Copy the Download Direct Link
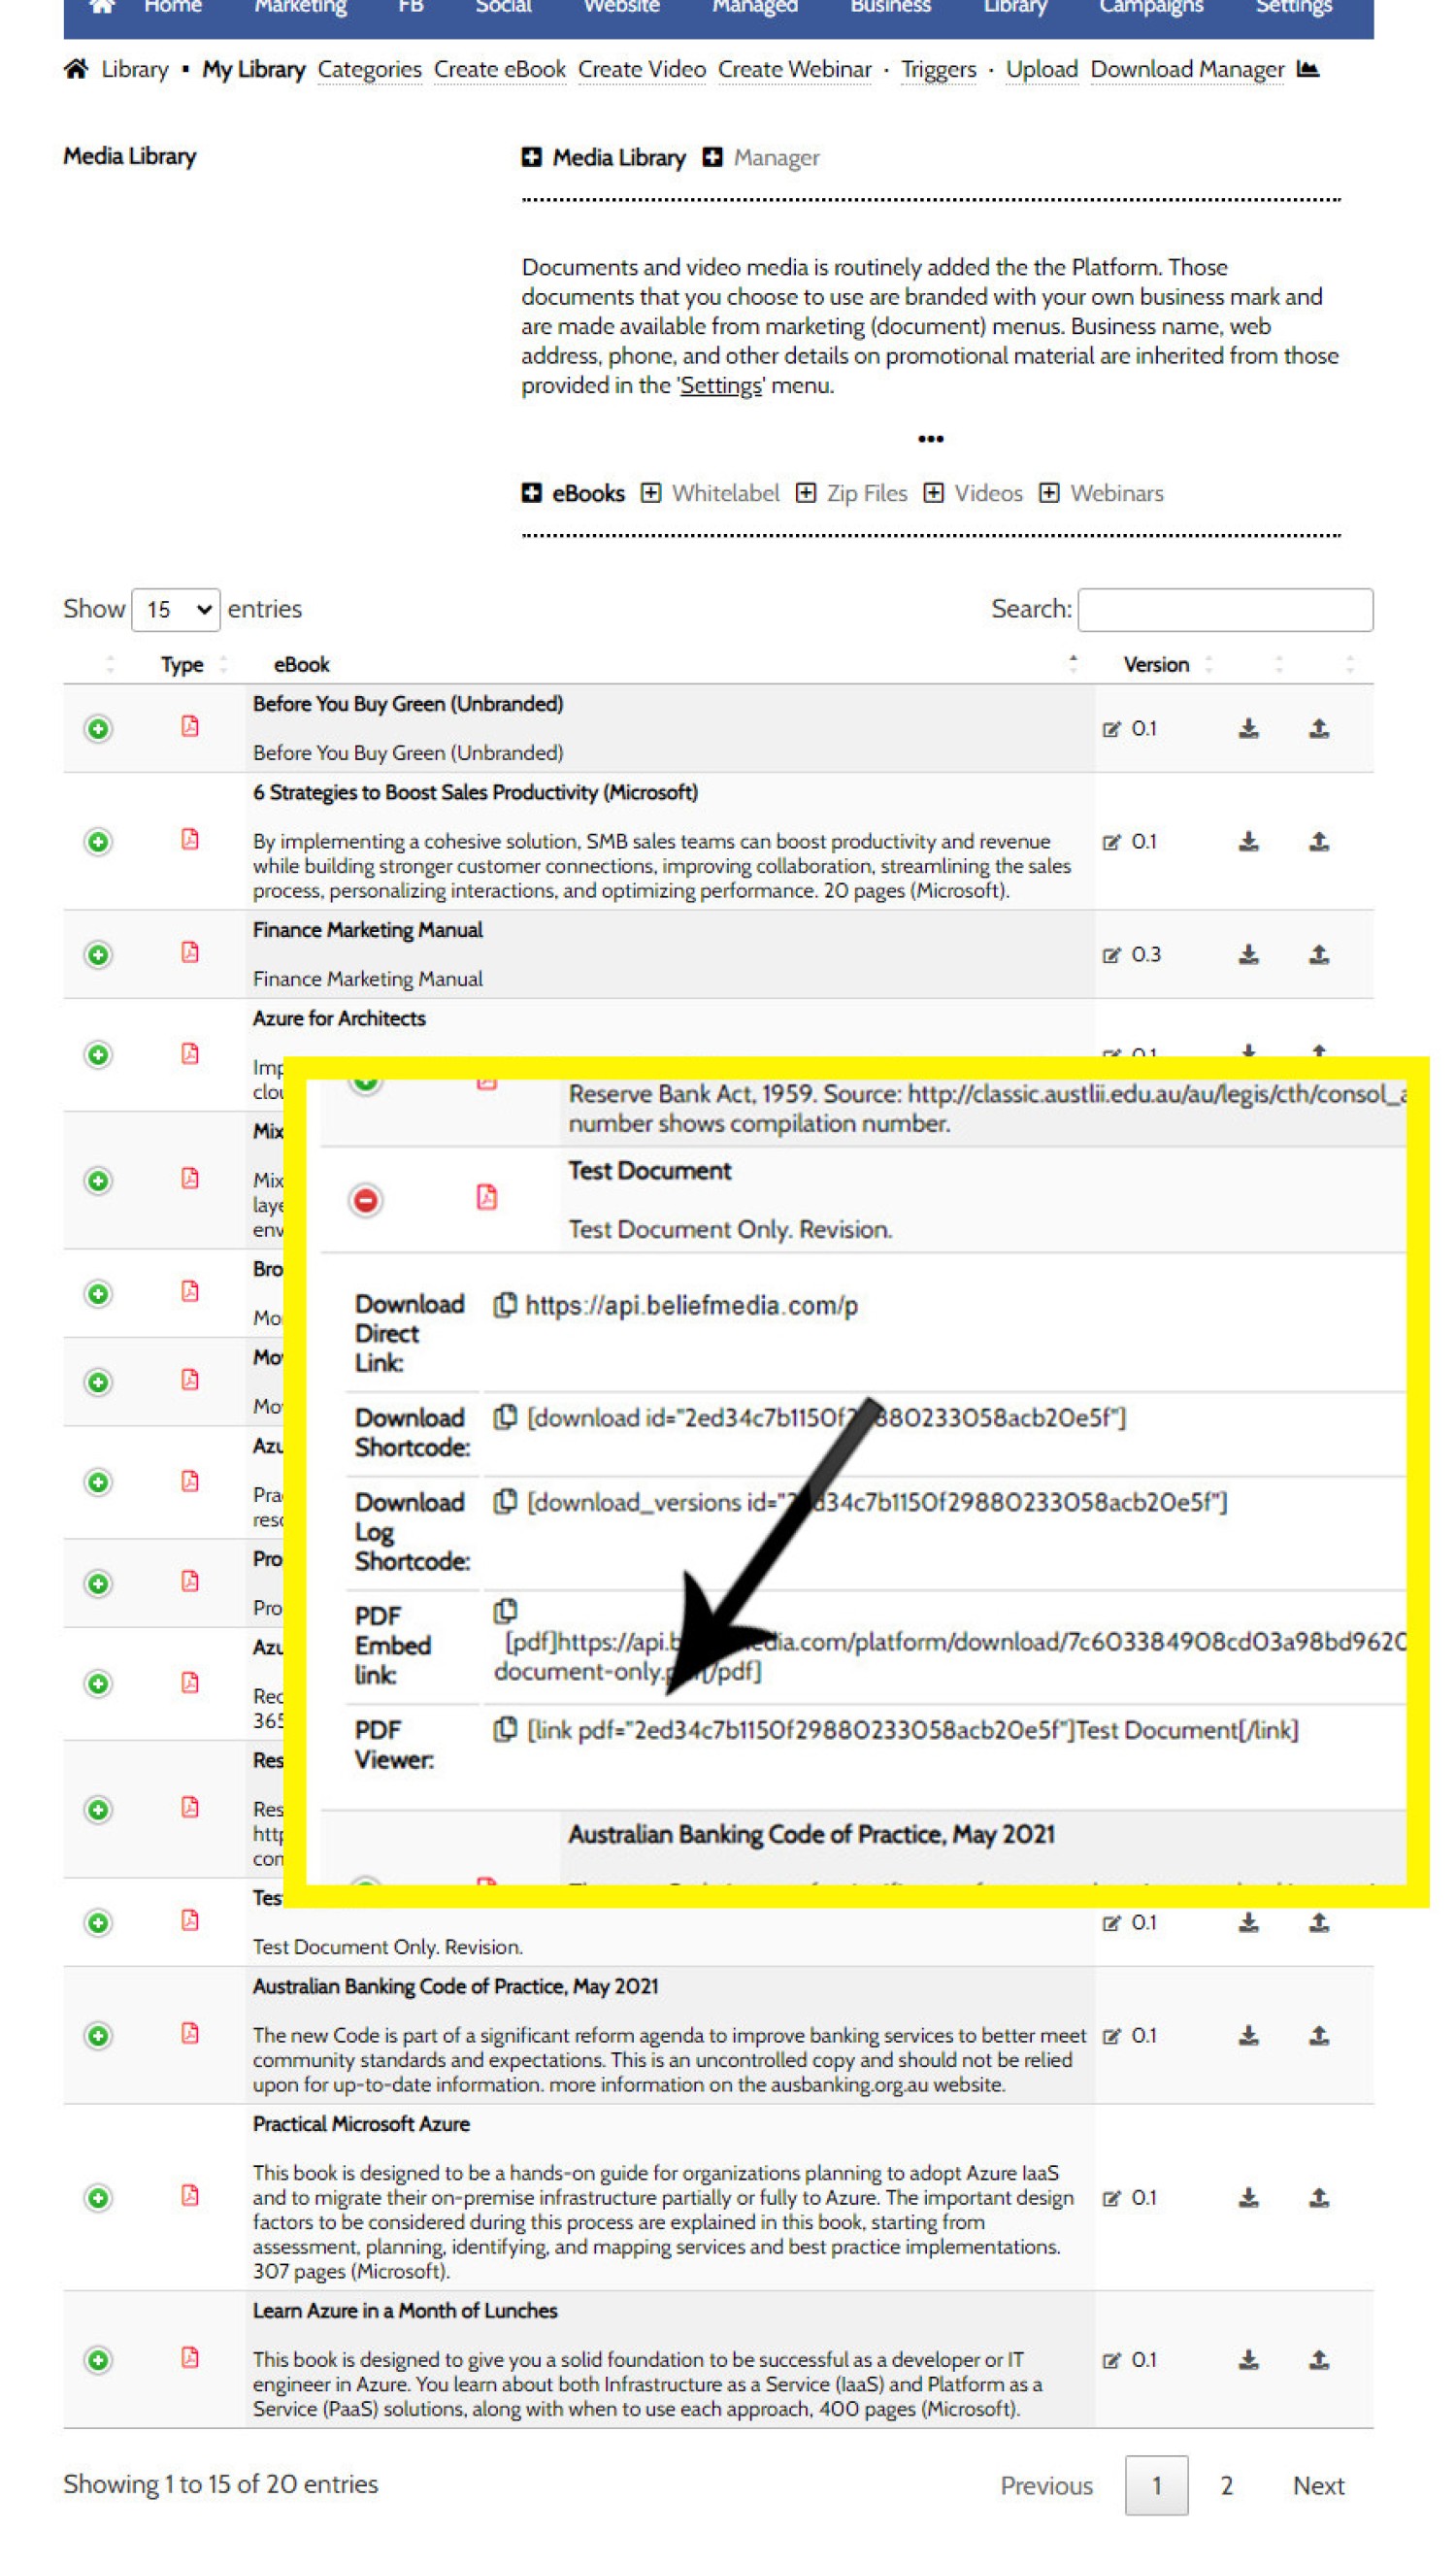The width and height of the screenshot is (1456, 2565). (x=505, y=1304)
